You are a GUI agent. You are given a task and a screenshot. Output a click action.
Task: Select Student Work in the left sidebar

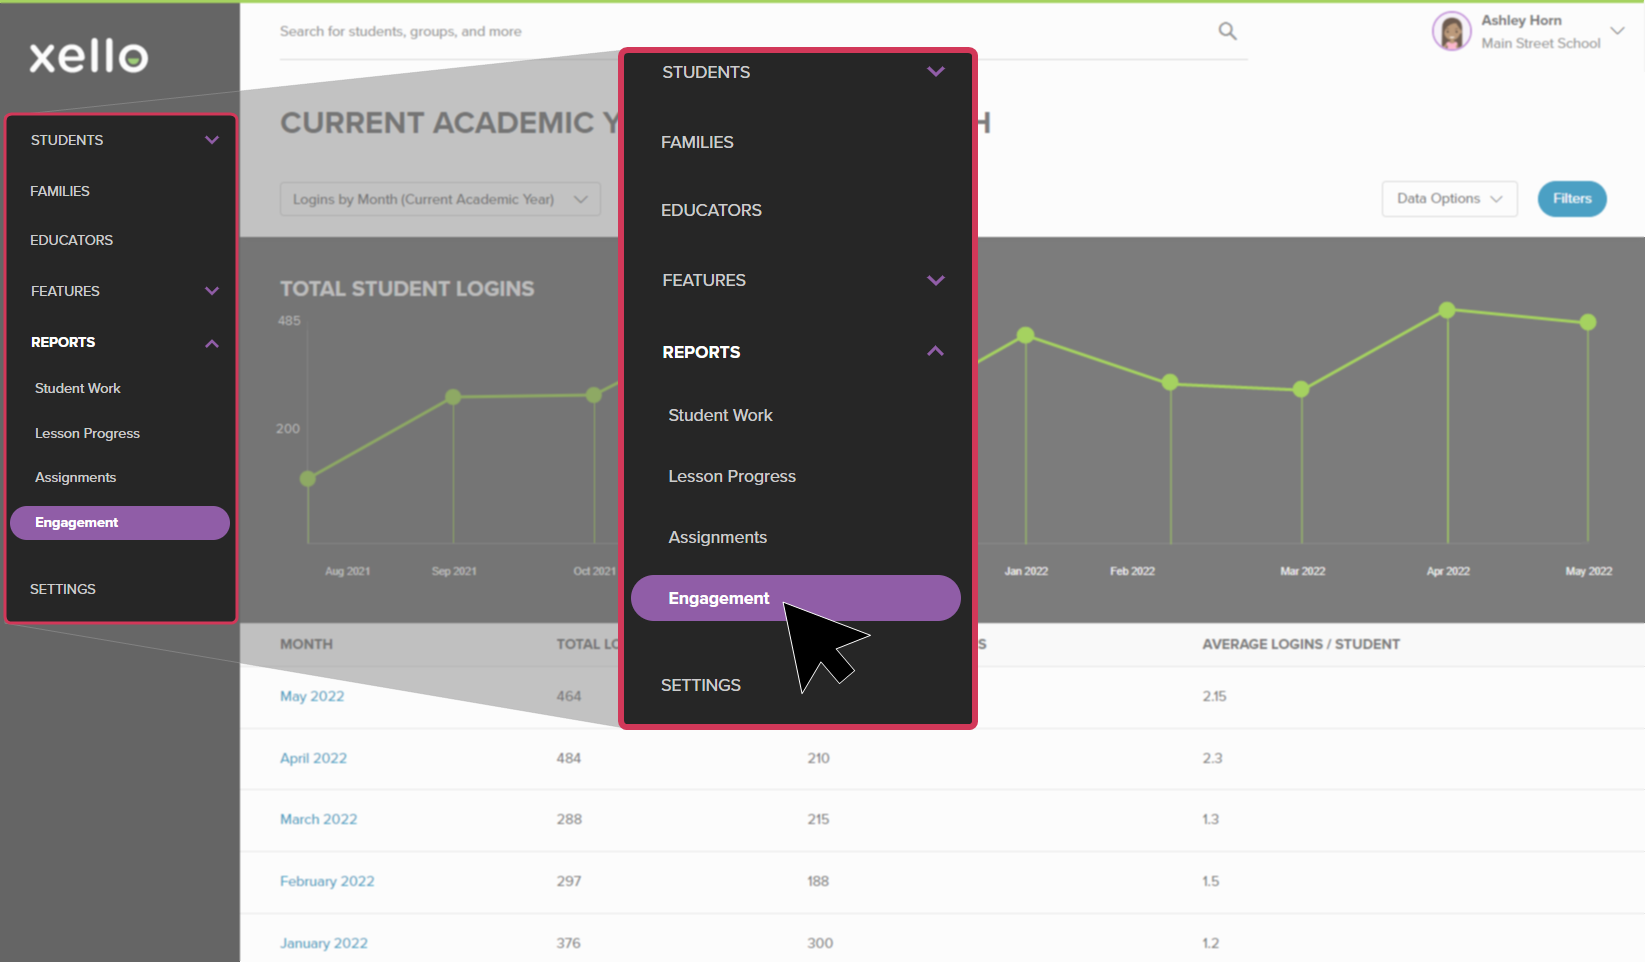(77, 388)
